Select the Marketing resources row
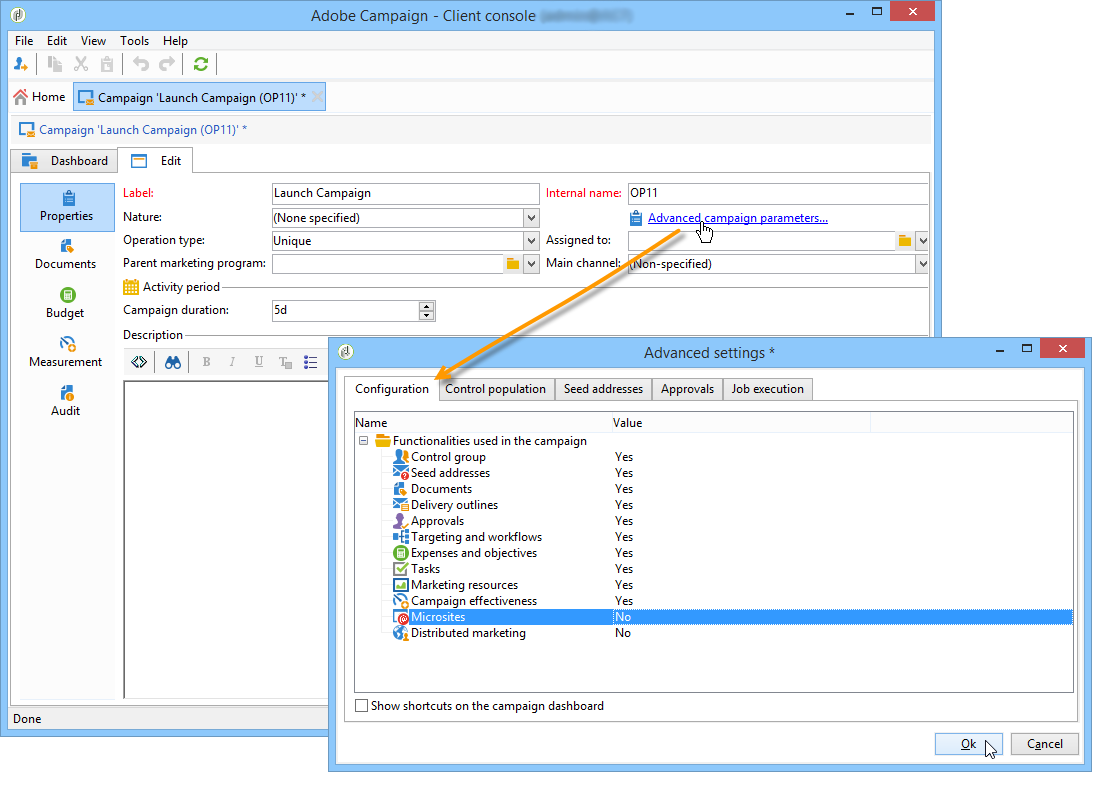Screen dimensions: 1116x800 tap(713, 585)
